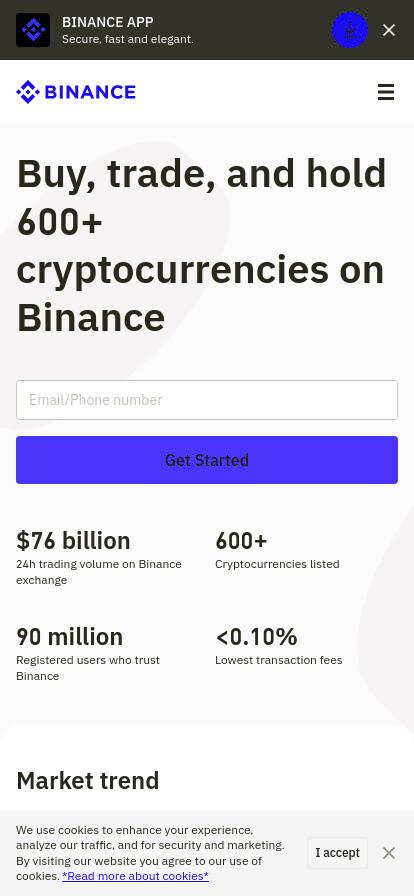Screen dimensions: 414x896
Task: Accept cookies with I accept button
Action: pyautogui.click(x=337, y=853)
